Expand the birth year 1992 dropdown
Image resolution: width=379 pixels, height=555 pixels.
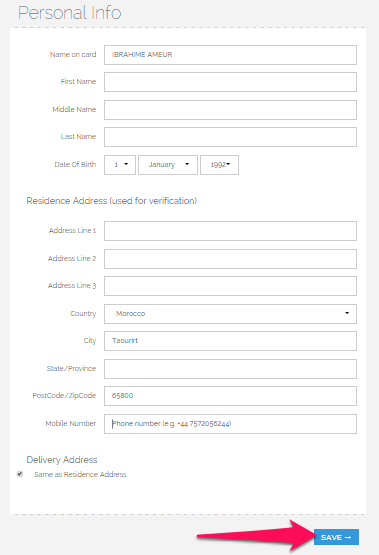(x=219, y=165)
